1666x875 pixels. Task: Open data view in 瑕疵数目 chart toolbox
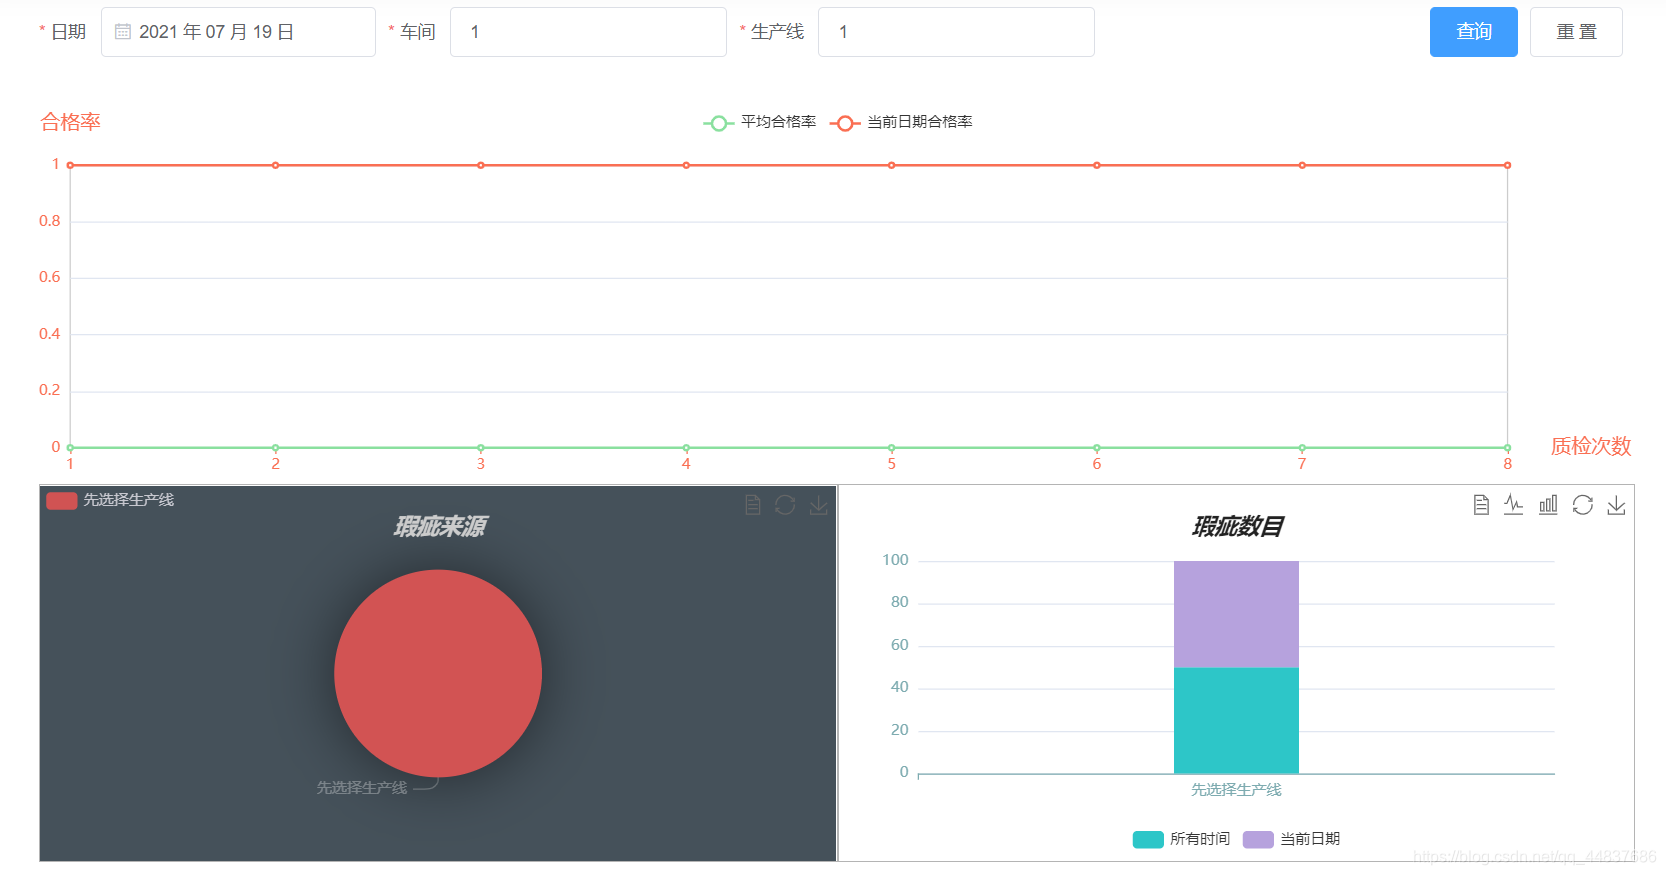tap(1481, 505)
